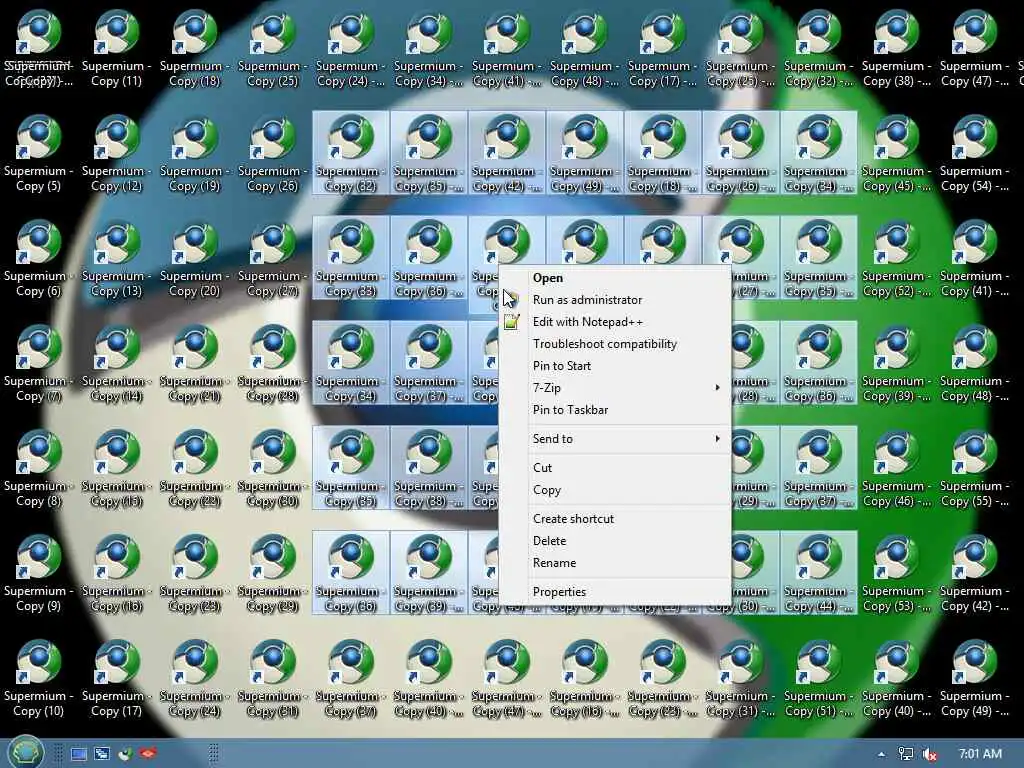Click the Show Desktop taskbar icon
The height and width of the screenshot is (768, 1024).
coord(79,754)
